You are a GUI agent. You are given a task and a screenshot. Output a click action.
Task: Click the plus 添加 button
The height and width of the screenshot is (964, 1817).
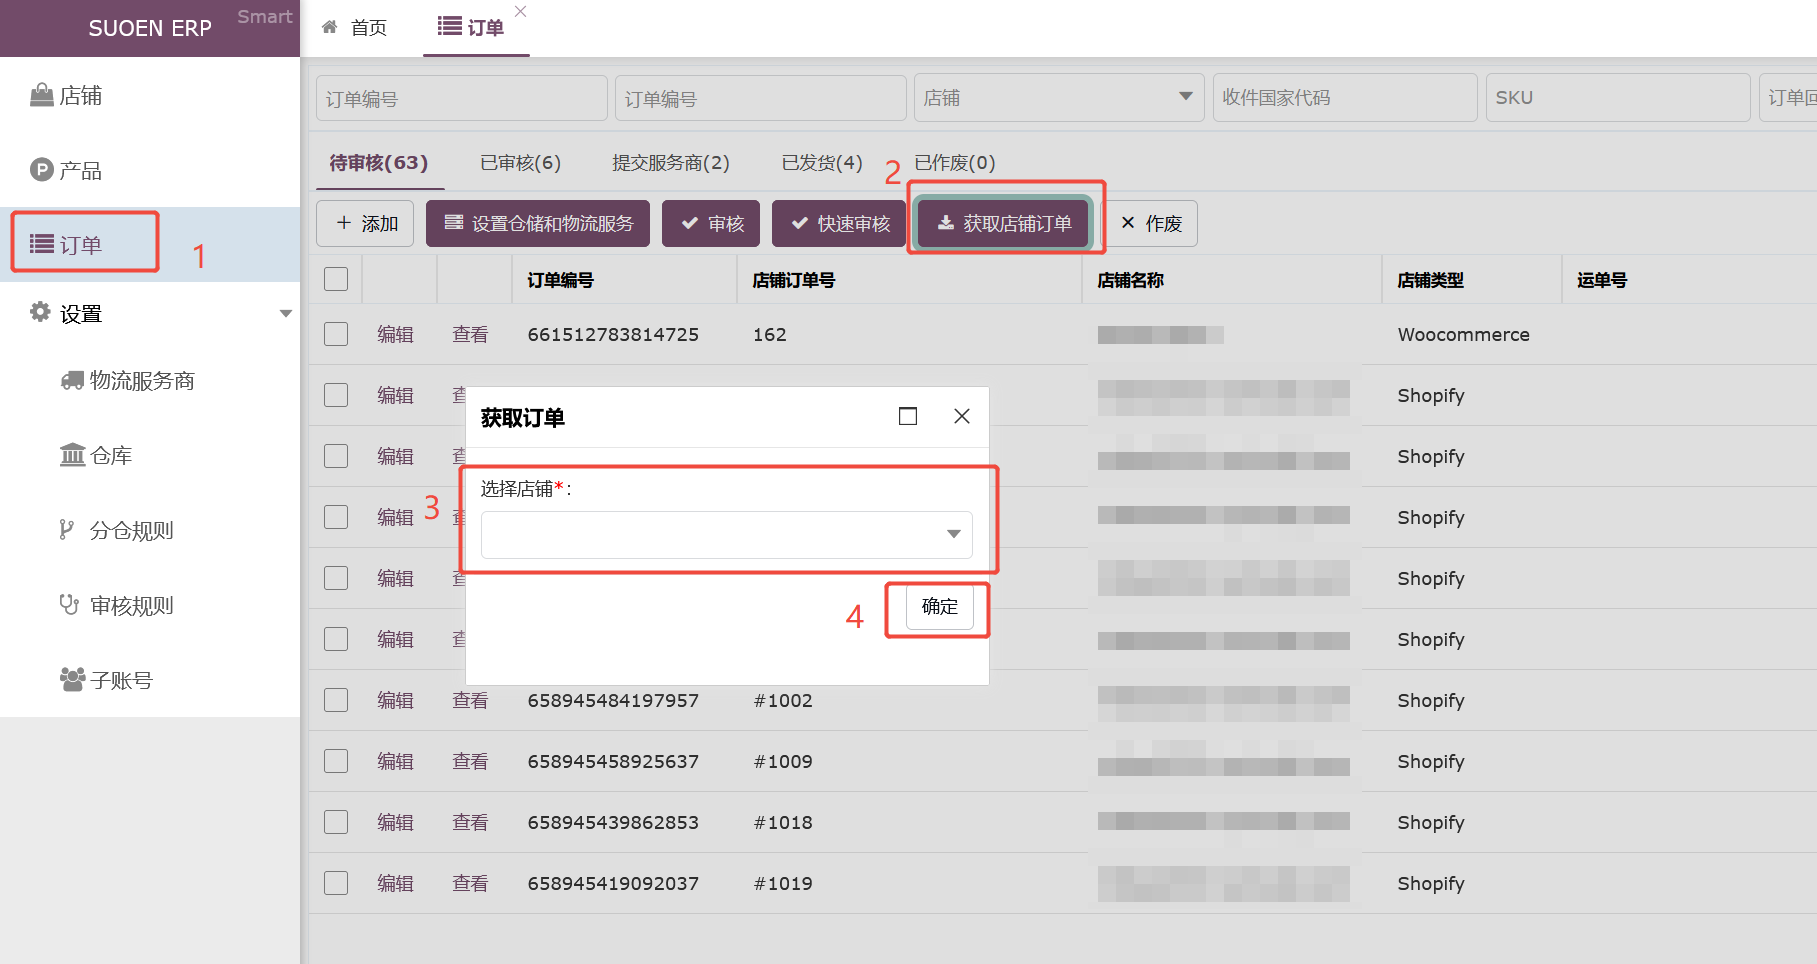[x=365, y=223]
